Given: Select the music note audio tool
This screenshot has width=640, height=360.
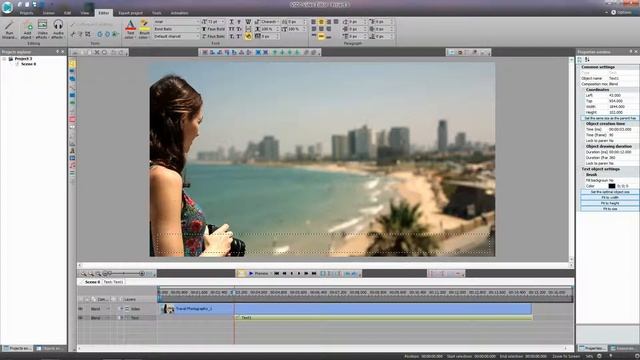Looking at the screenshot, I should (72, 166).
